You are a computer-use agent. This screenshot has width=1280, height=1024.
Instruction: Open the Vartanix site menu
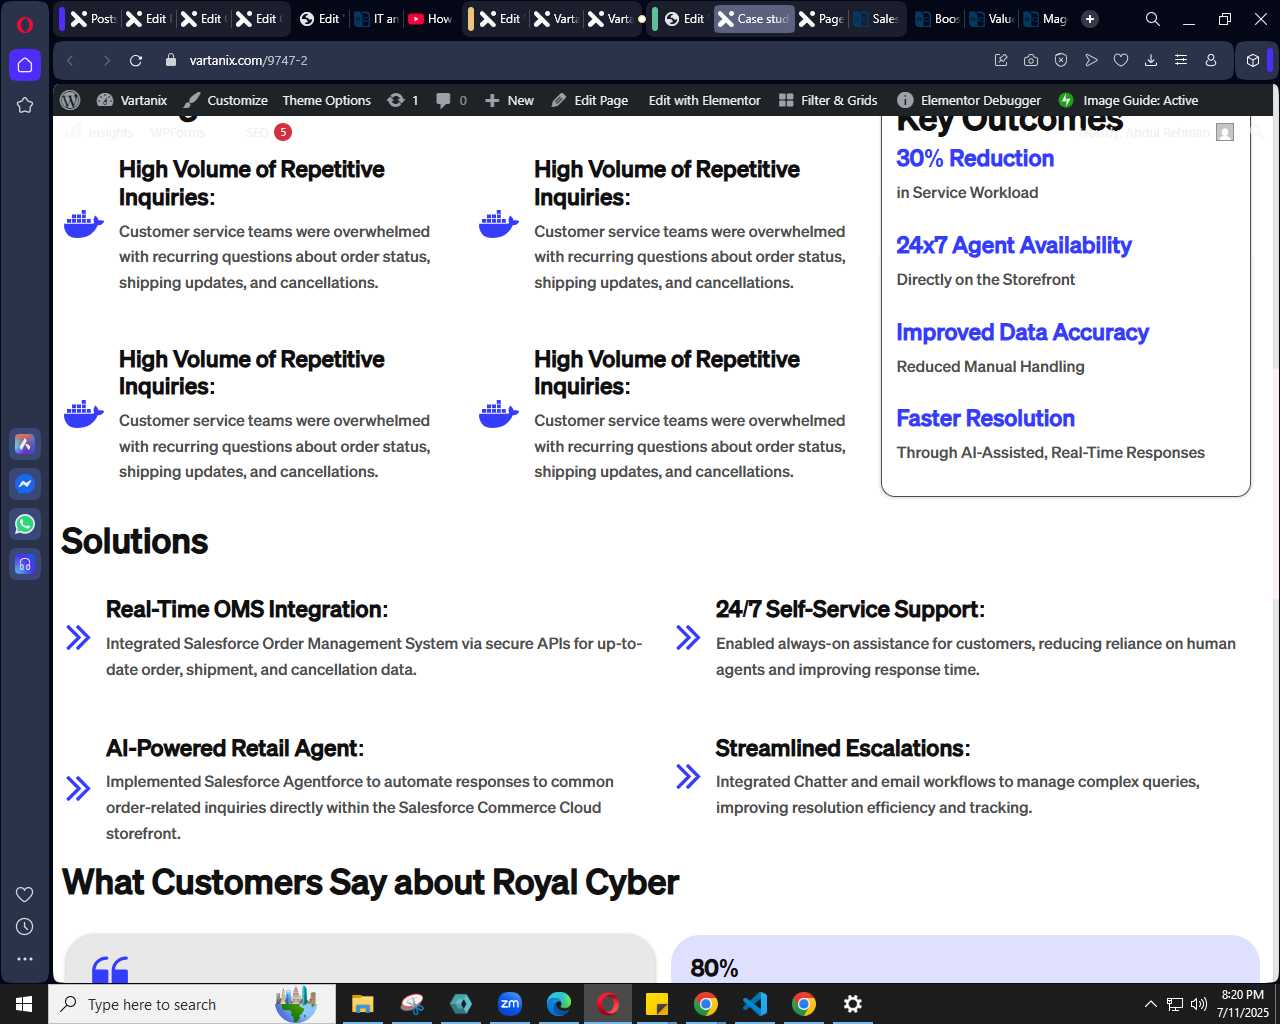click(132, 100)
